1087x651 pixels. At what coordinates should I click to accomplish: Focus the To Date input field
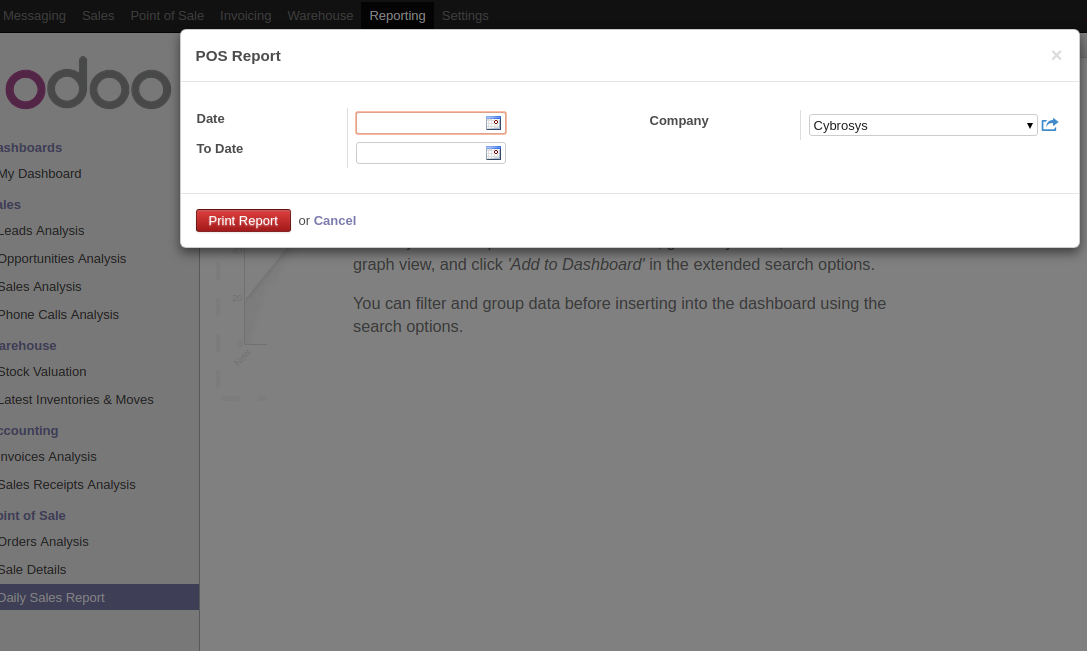coord(420,153)
